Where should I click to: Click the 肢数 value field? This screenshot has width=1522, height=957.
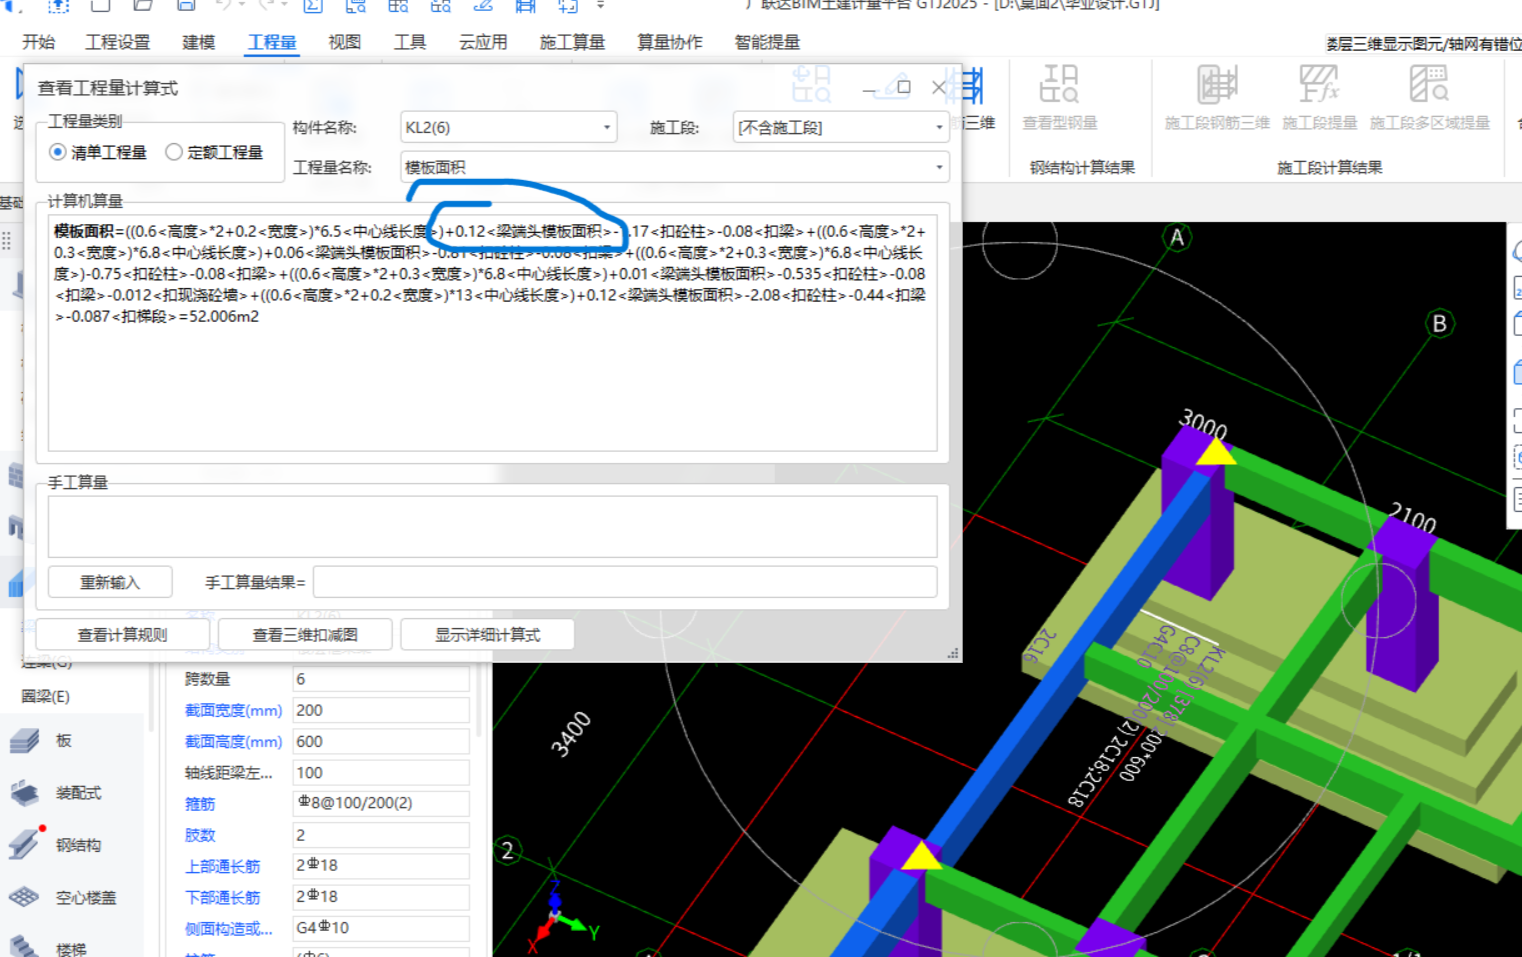click(380, 834)
